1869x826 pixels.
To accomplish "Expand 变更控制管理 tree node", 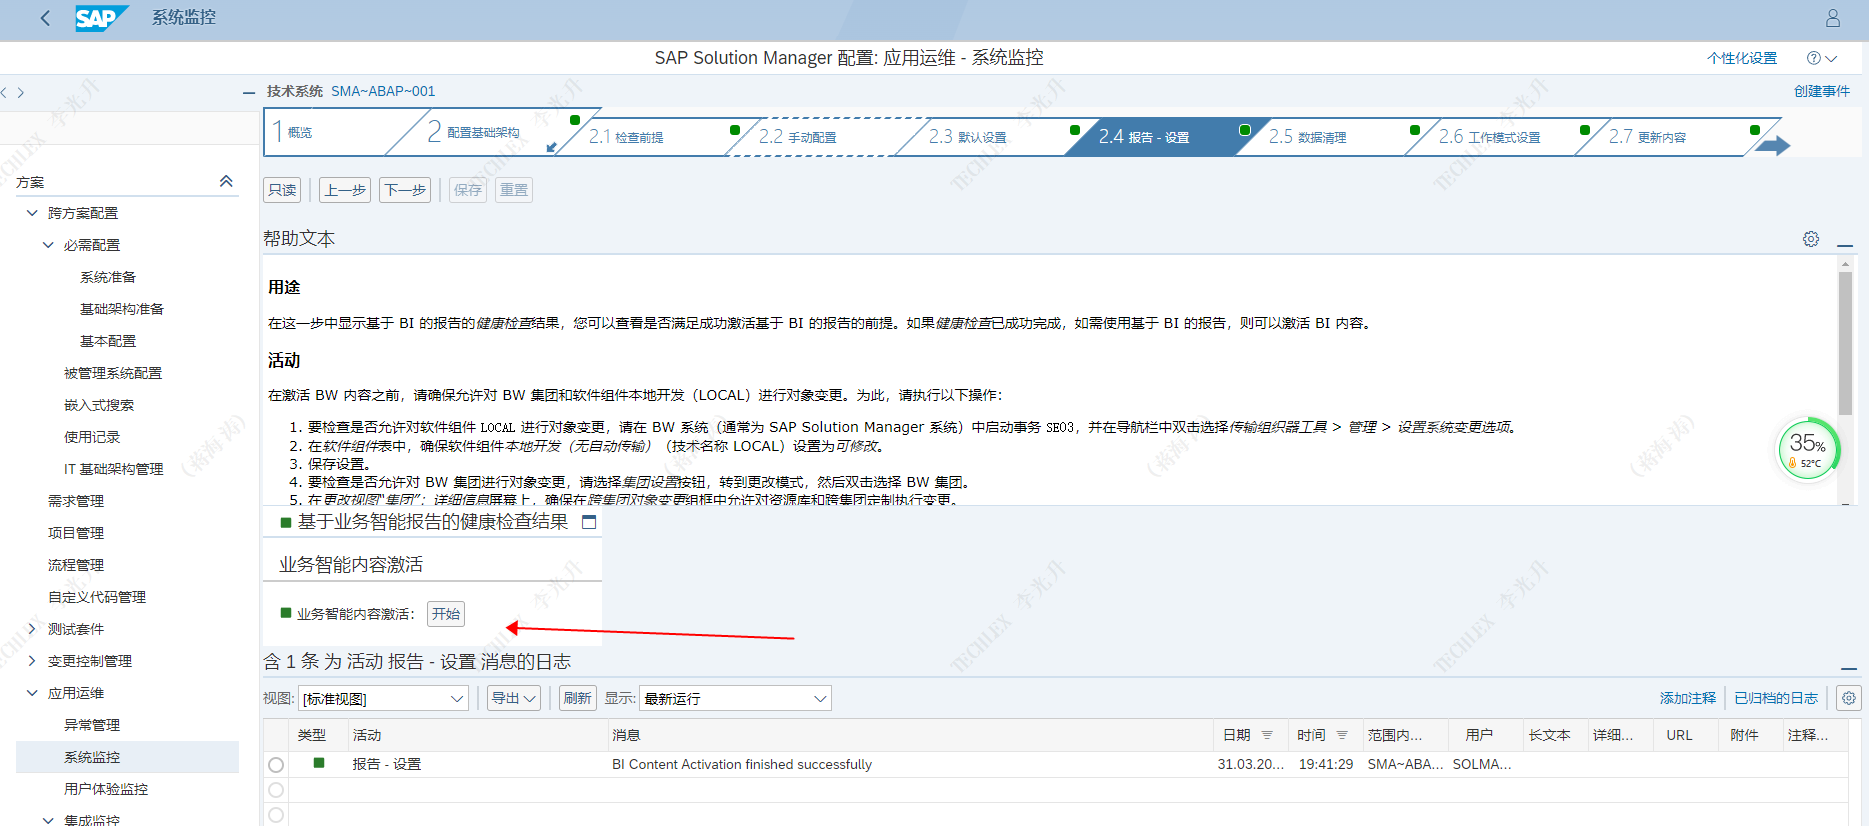I will click(32, 661).
